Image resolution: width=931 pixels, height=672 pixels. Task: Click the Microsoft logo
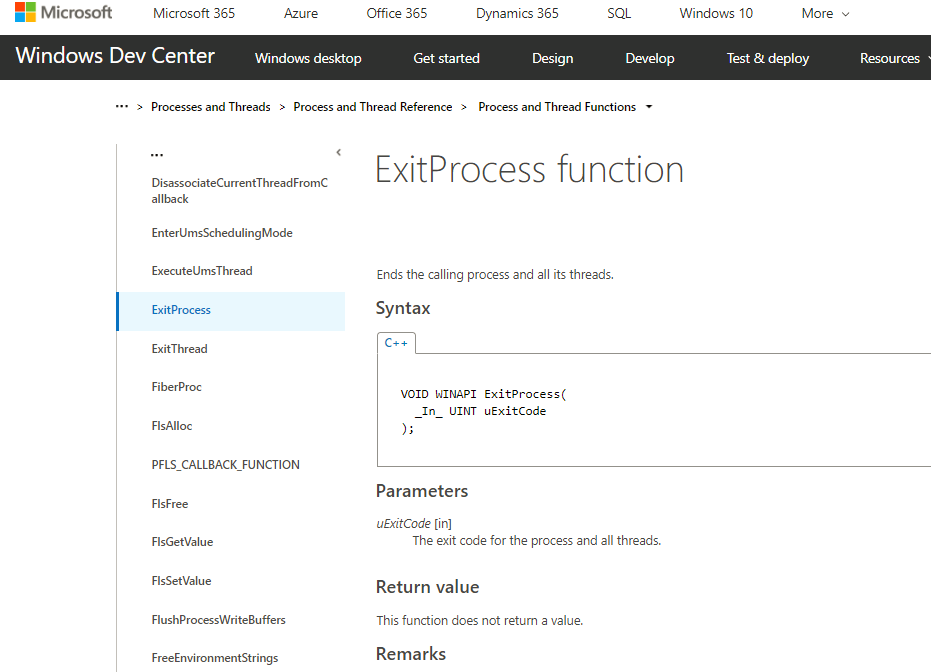[63, 14]
